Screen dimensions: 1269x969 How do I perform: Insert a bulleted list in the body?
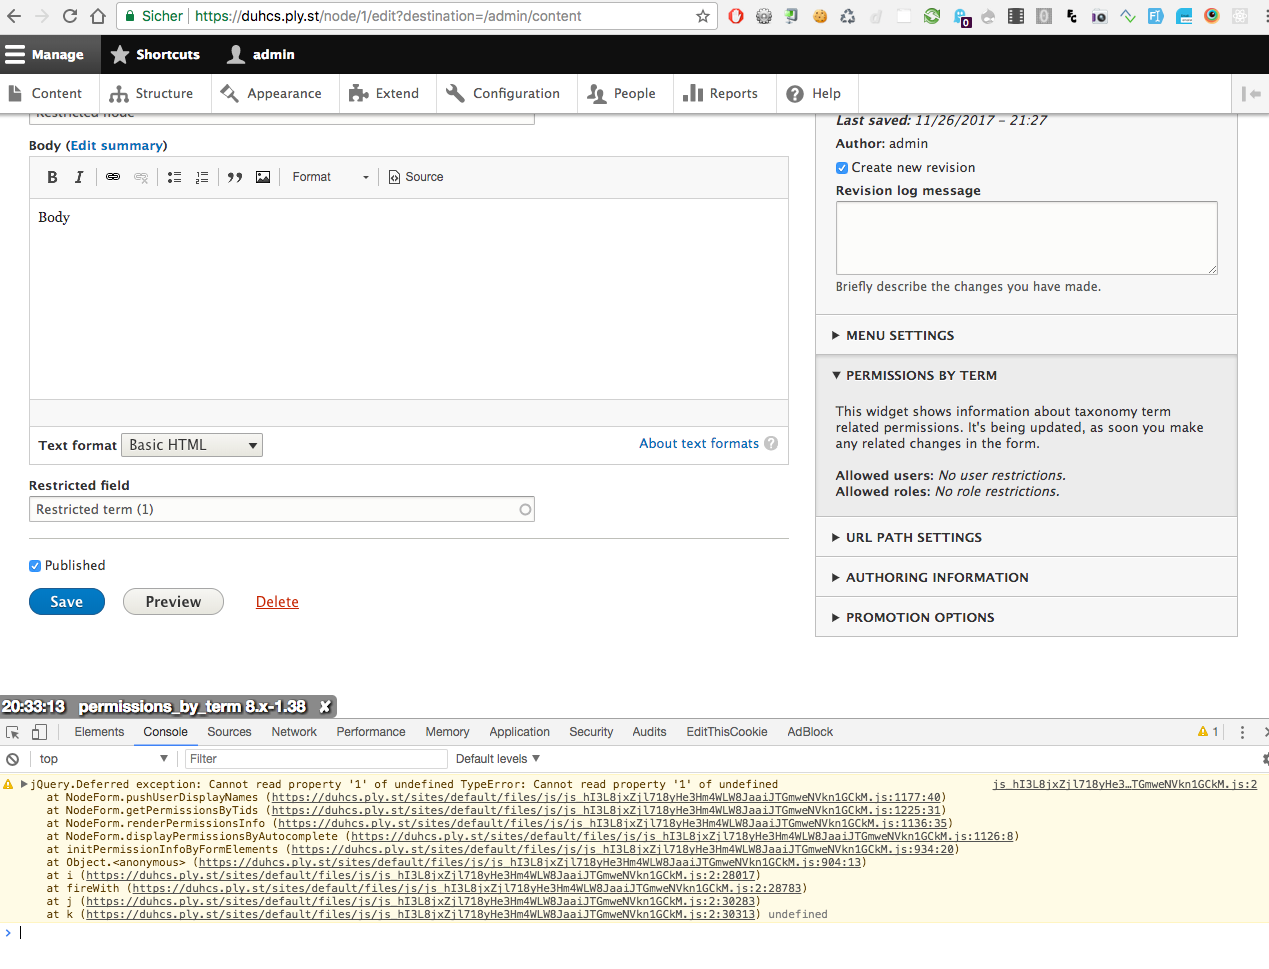174,177
